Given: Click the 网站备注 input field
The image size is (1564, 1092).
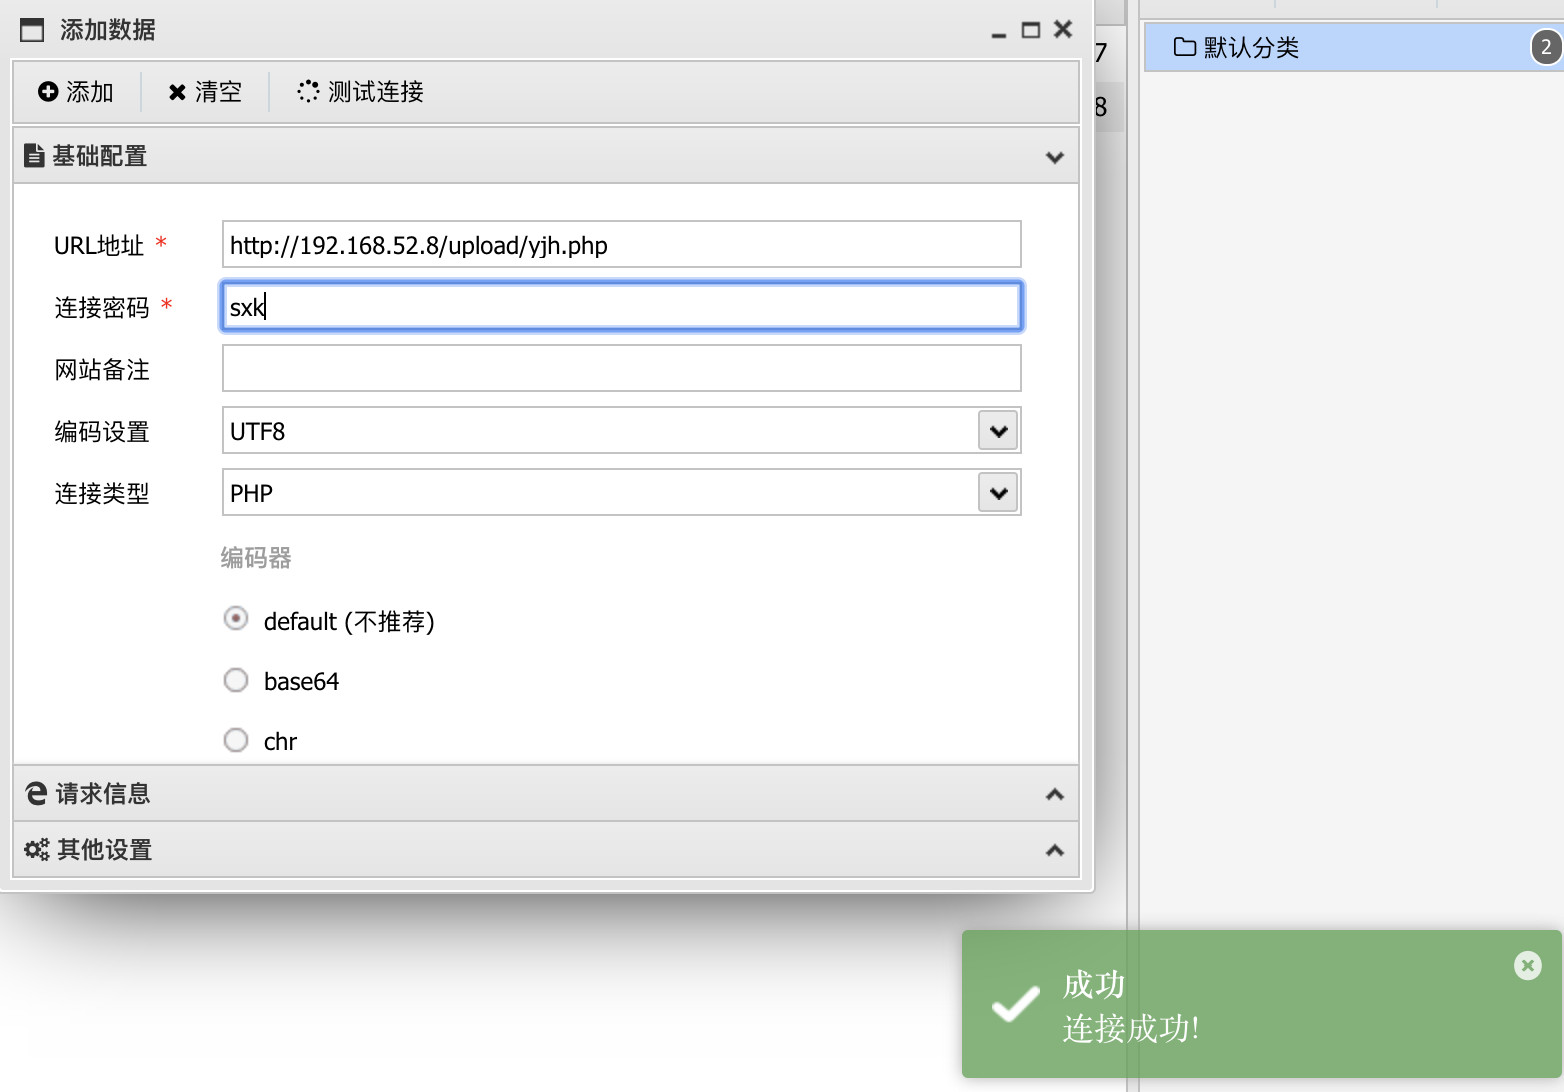Looking at the screenshot, I should pyautogui.click(x=620, y=369).
